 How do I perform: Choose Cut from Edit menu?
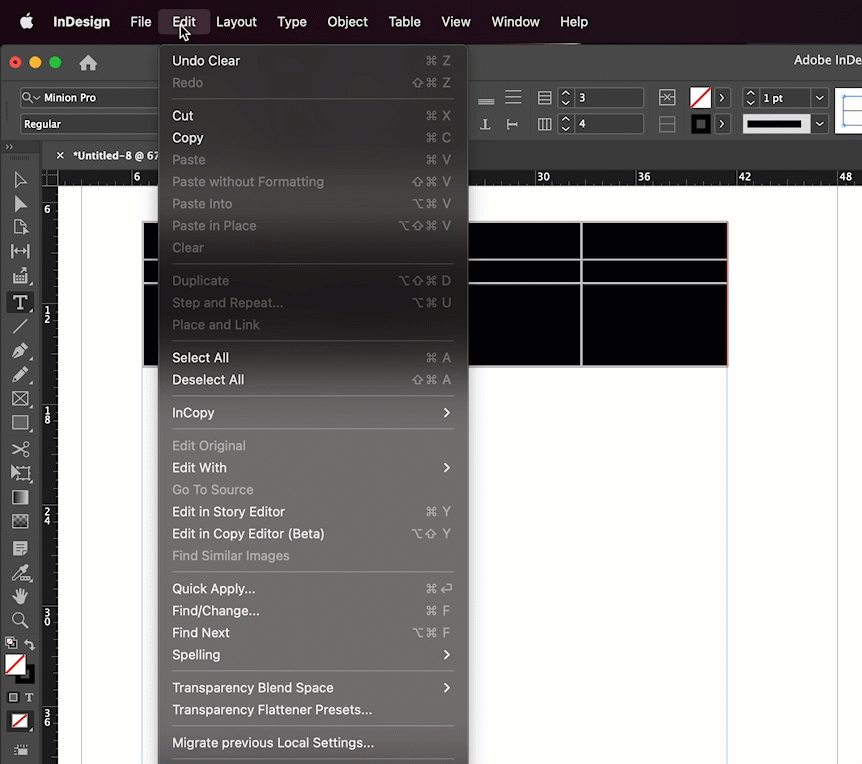(312, 116)
